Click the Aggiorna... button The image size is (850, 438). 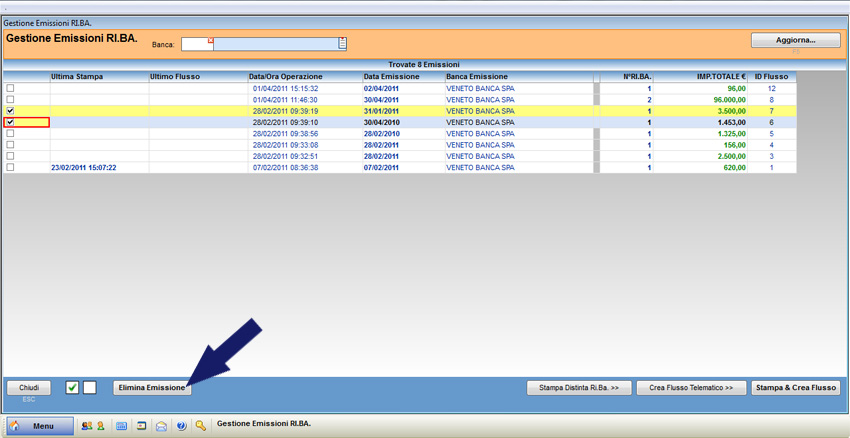click(795, 41)
